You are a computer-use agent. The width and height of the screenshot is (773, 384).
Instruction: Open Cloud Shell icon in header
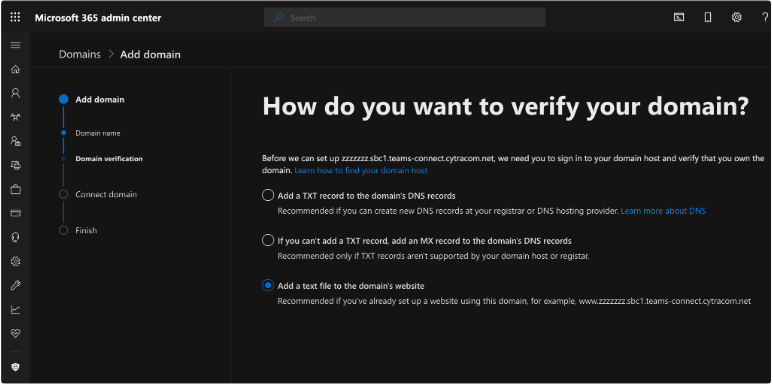coord(679,18)
